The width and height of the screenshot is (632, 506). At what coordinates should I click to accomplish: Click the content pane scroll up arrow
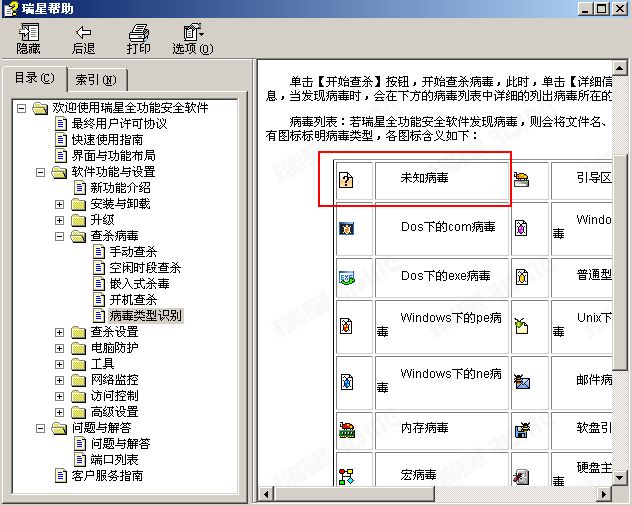tap(619, 67)
